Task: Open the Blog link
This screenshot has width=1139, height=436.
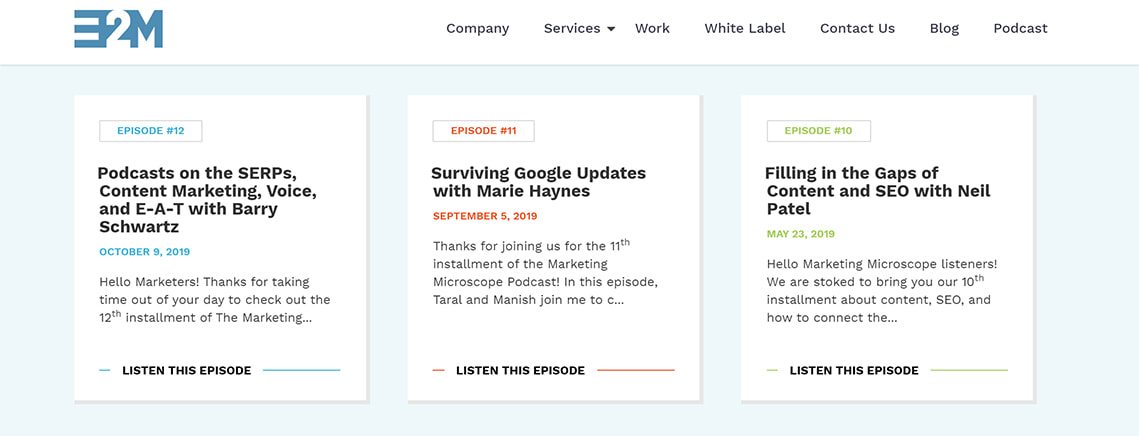Action: click(944, 28)
